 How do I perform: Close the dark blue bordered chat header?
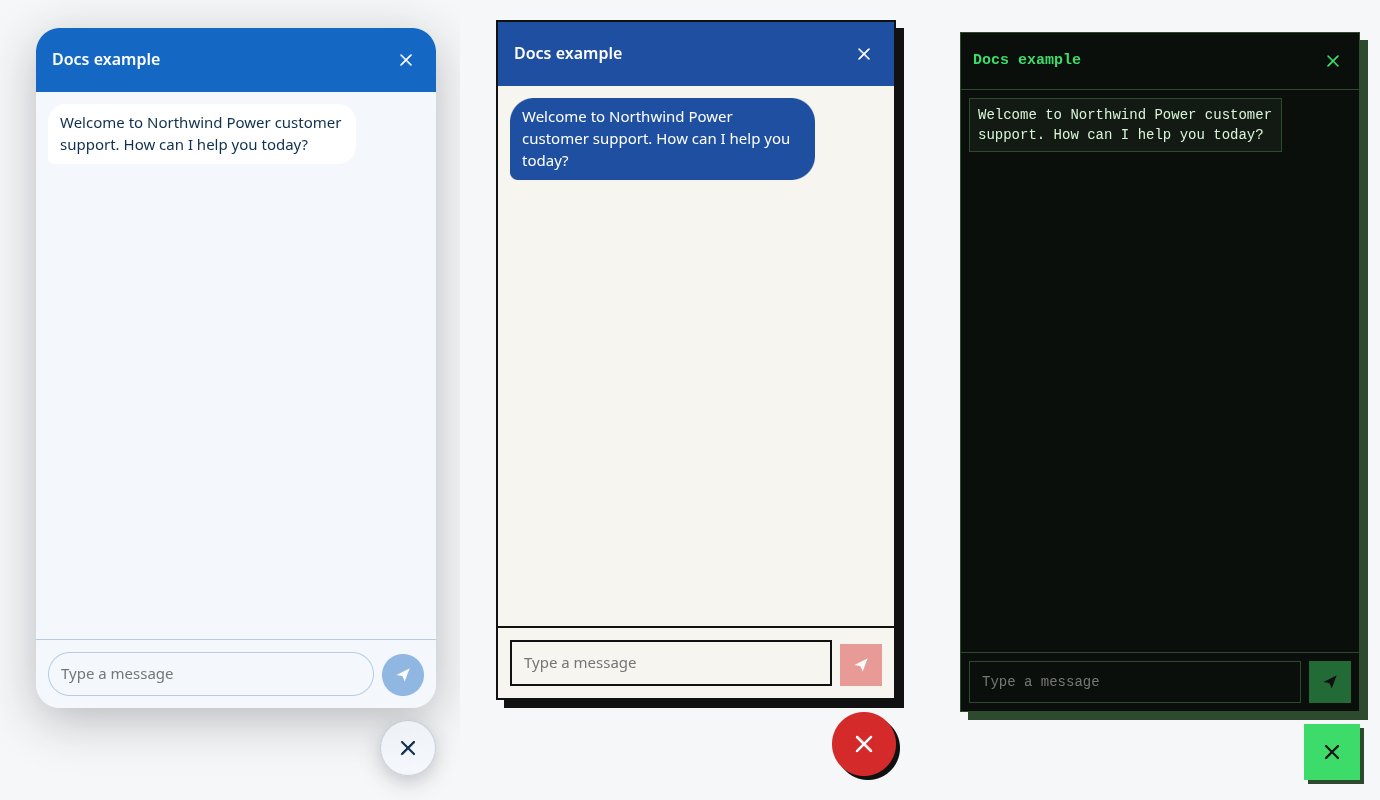864,54
